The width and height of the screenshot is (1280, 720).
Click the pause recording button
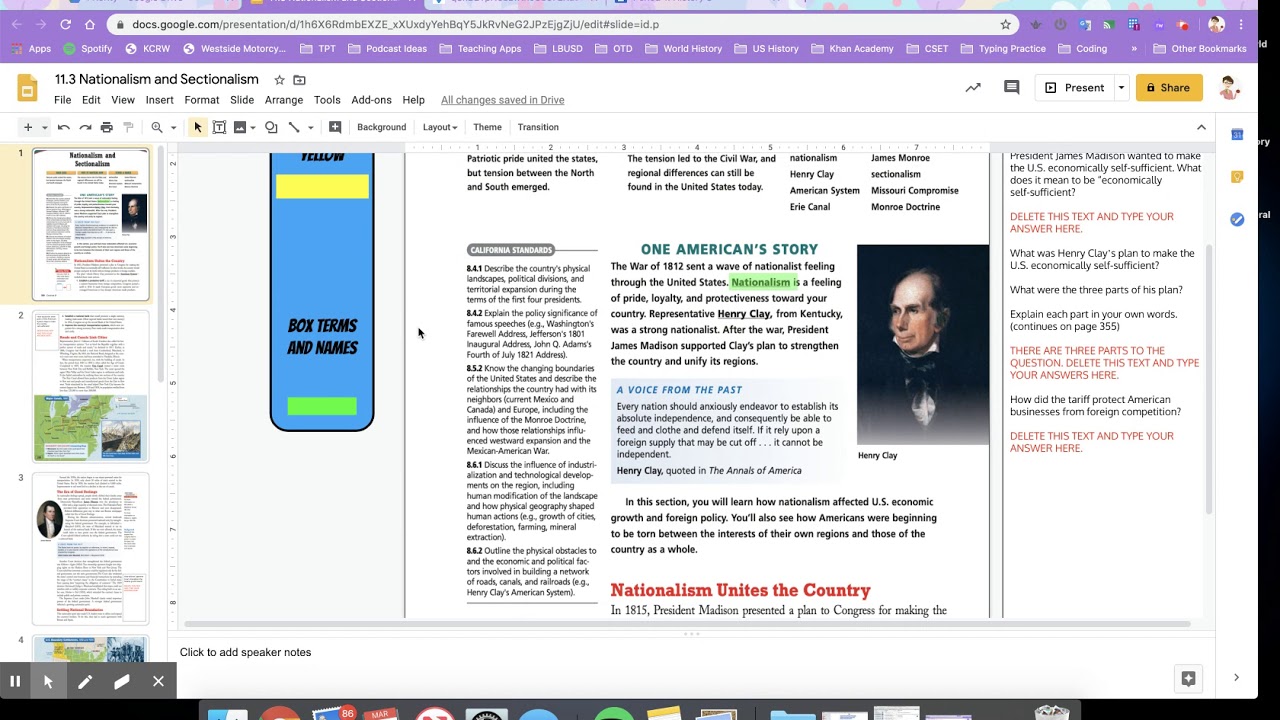15,681
